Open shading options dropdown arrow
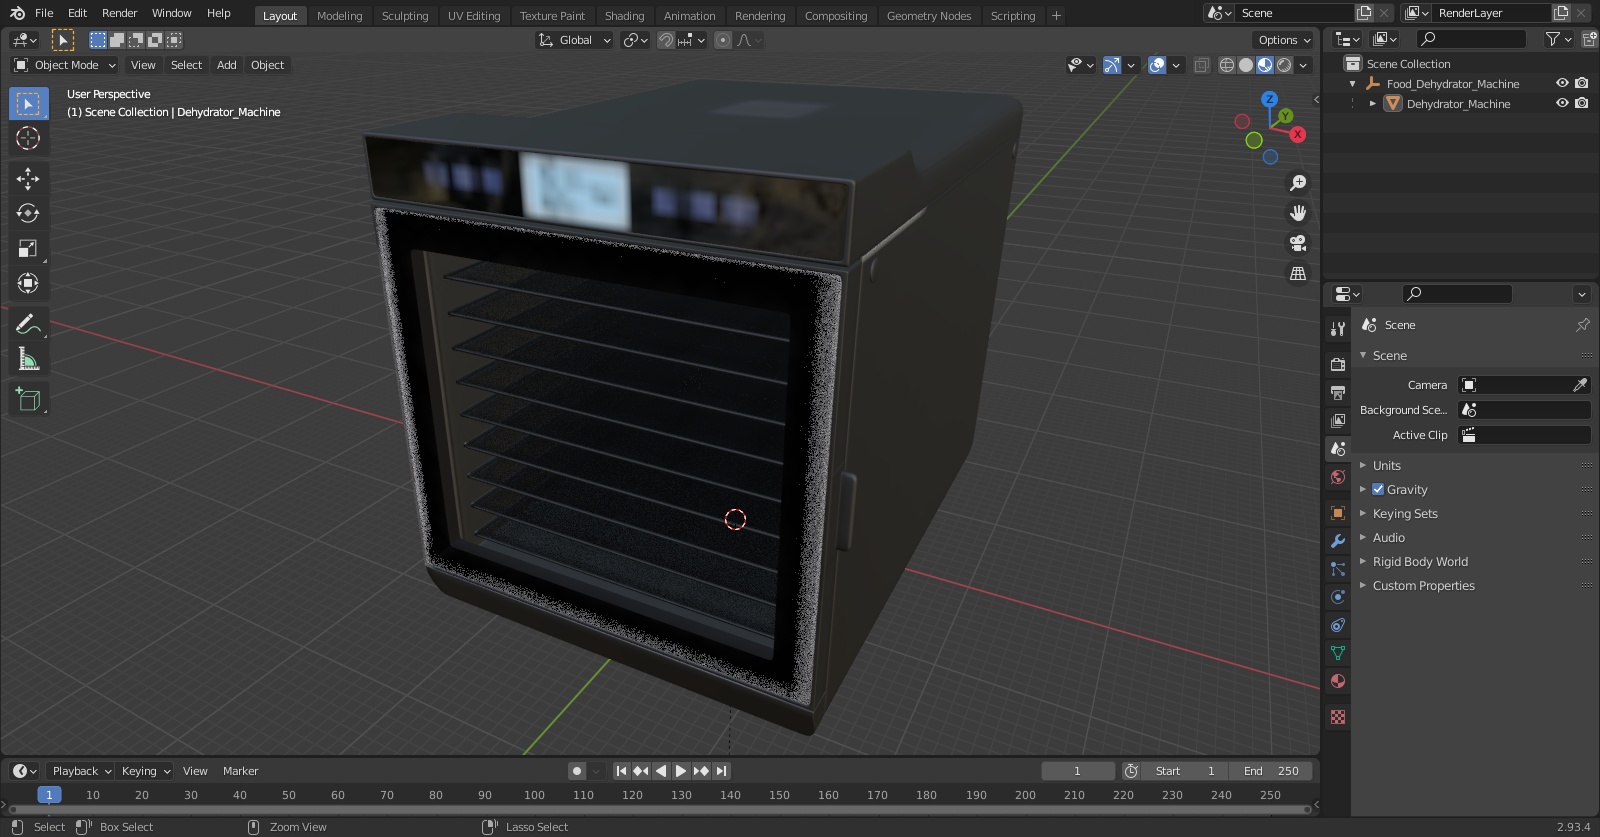 [1303, 65]
